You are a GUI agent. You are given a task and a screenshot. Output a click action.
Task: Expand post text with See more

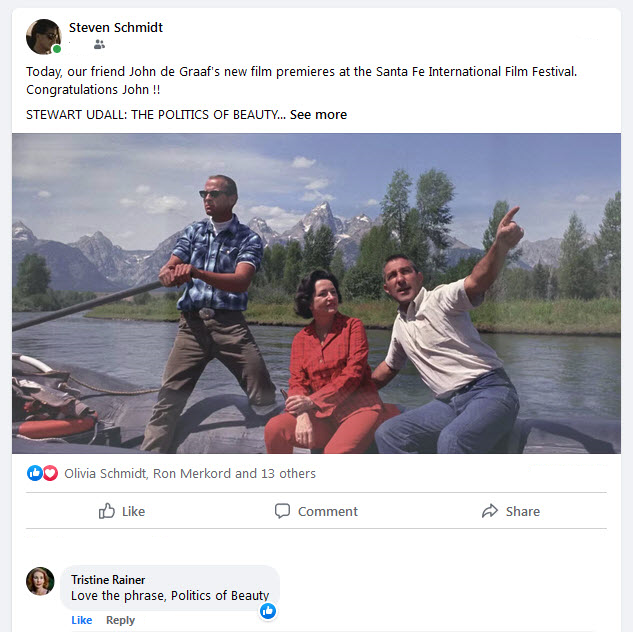[318, 115]
